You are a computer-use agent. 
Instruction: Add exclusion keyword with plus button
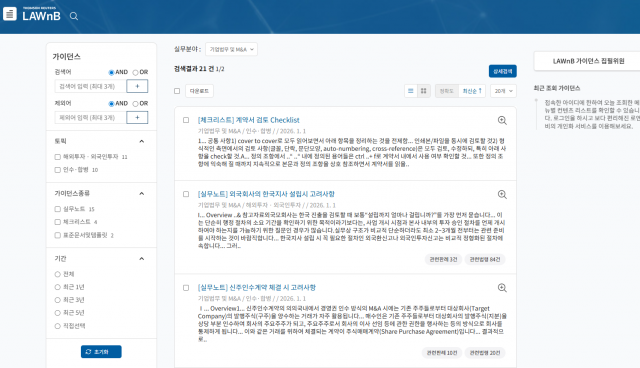(x=137, y=117)
